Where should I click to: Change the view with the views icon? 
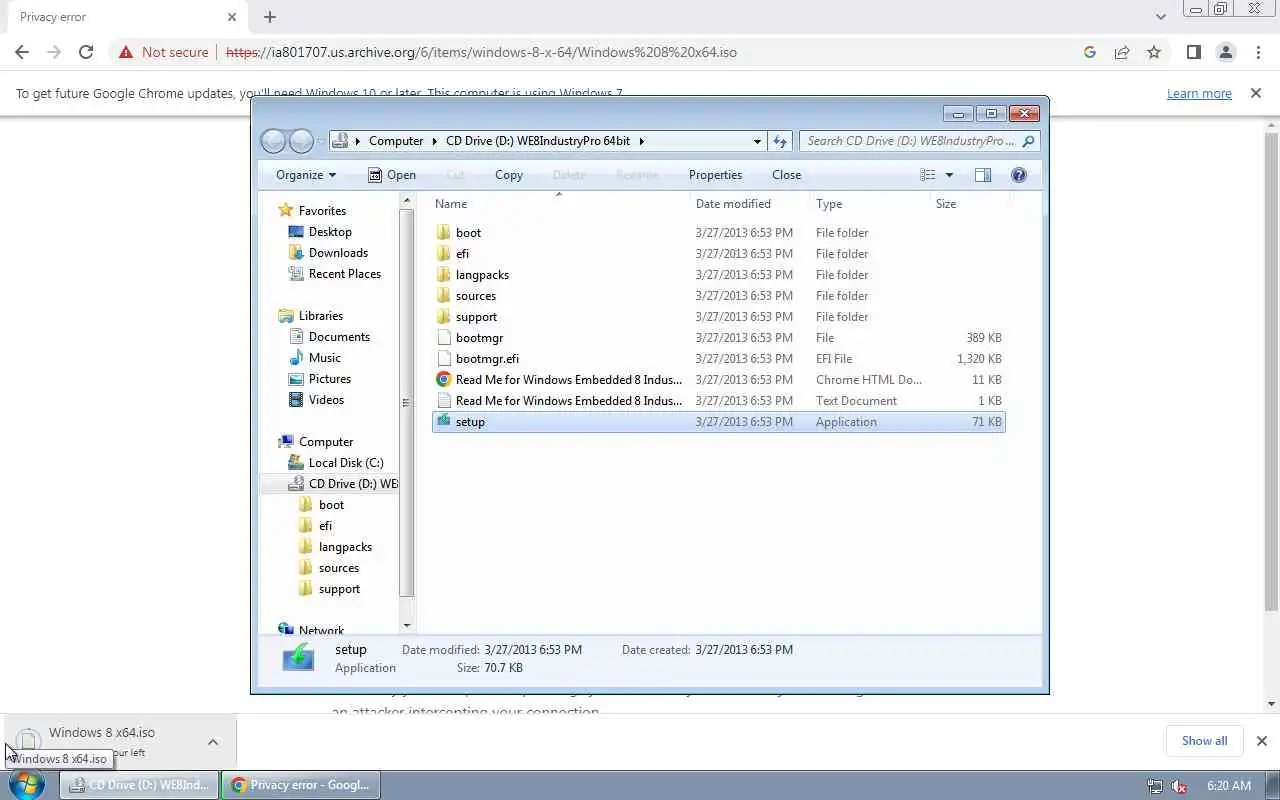928,175
